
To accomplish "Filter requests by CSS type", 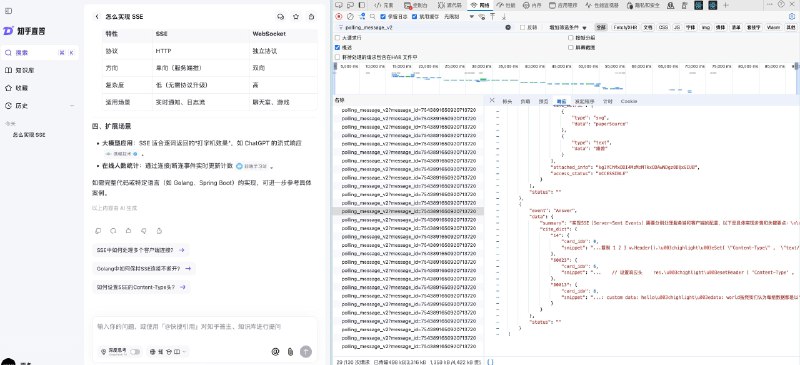I will 663,28.
